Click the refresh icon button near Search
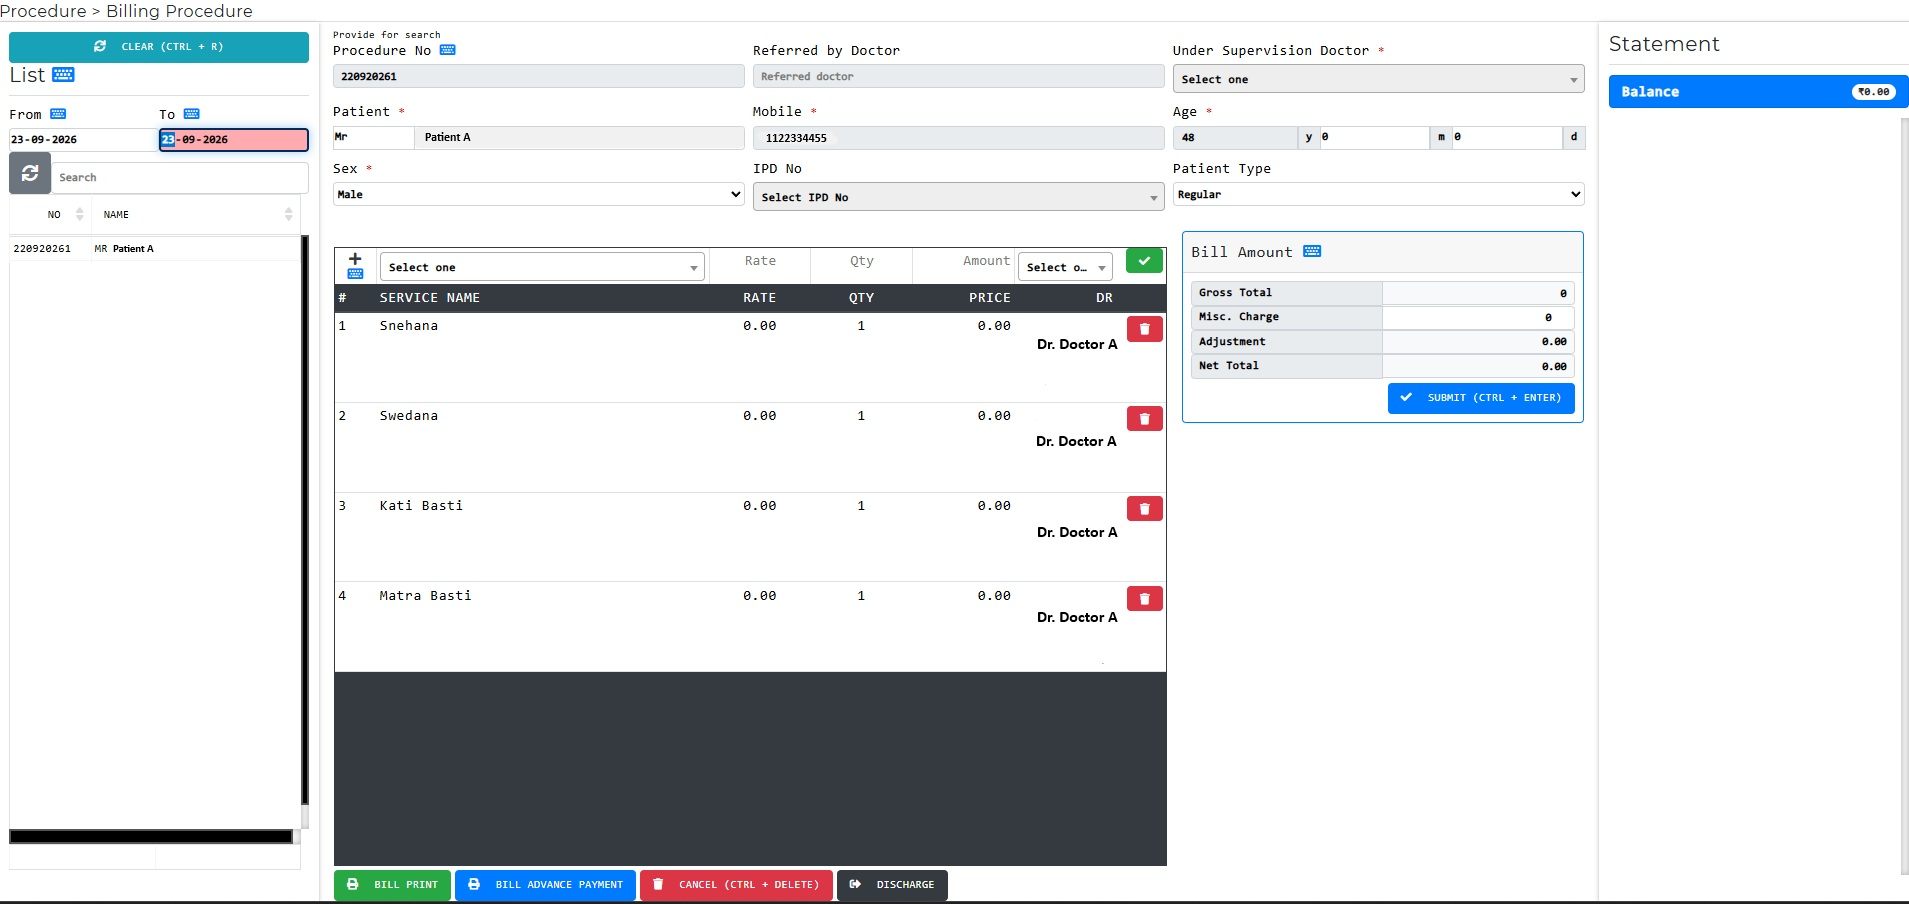 (30, 174)
